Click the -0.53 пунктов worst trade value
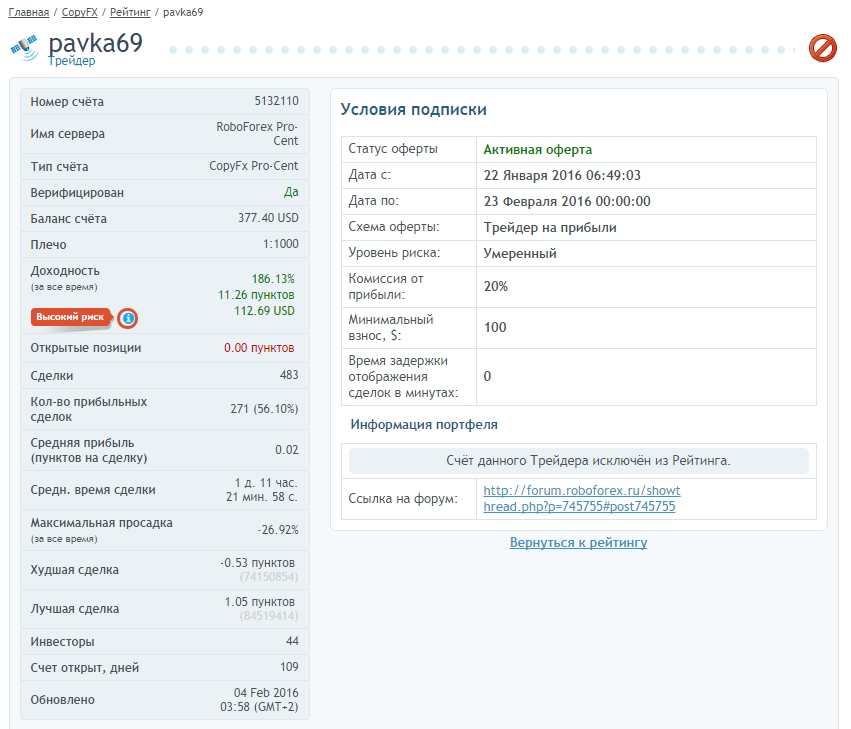The width and height of the screenshot is (851, 729). (x=257, y=563)
